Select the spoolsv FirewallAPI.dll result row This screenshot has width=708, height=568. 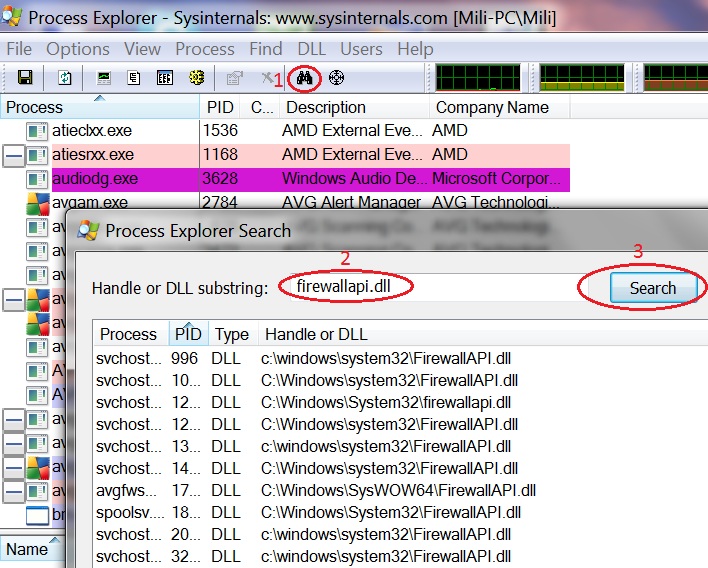401,512
